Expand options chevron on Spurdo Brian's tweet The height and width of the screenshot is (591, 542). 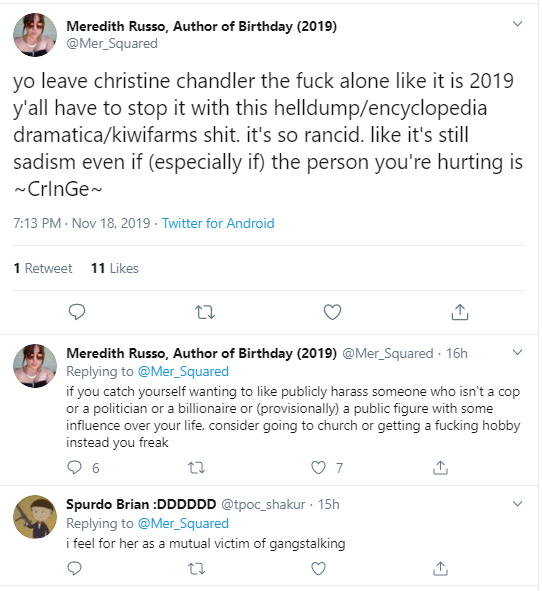(518, 504)
